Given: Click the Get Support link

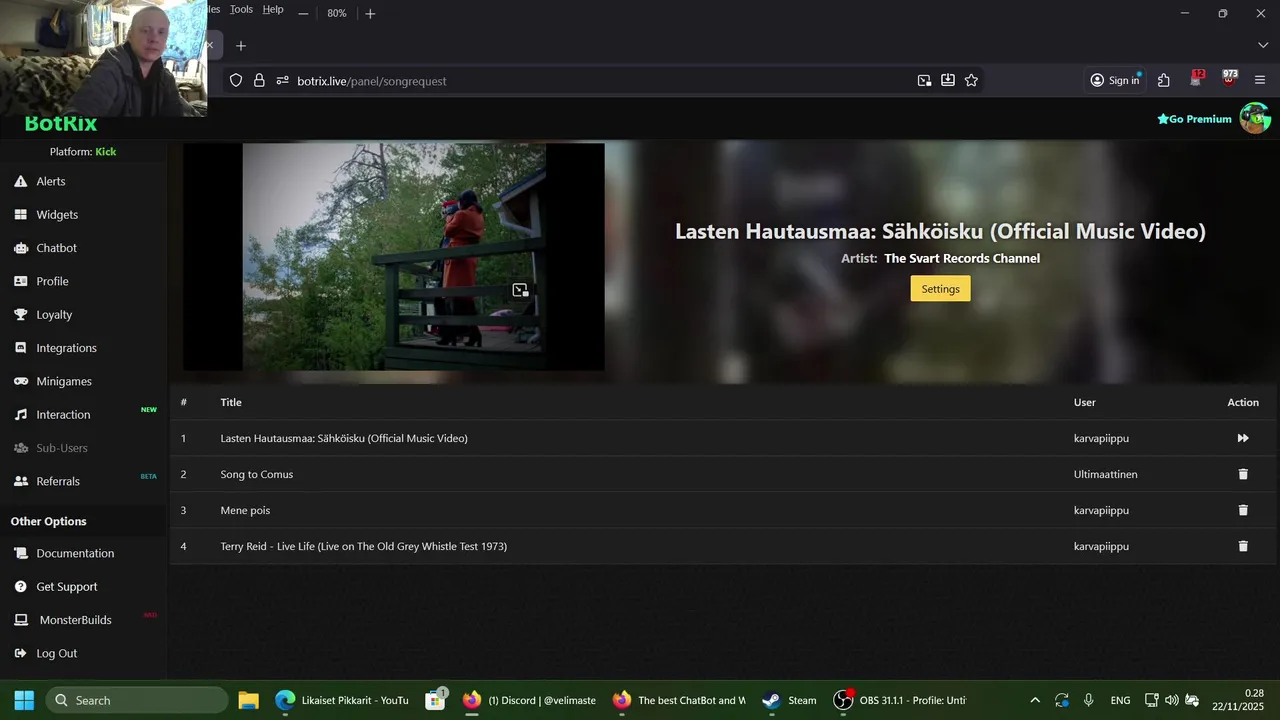Looking at the screenshot, I should pos(67,587).
